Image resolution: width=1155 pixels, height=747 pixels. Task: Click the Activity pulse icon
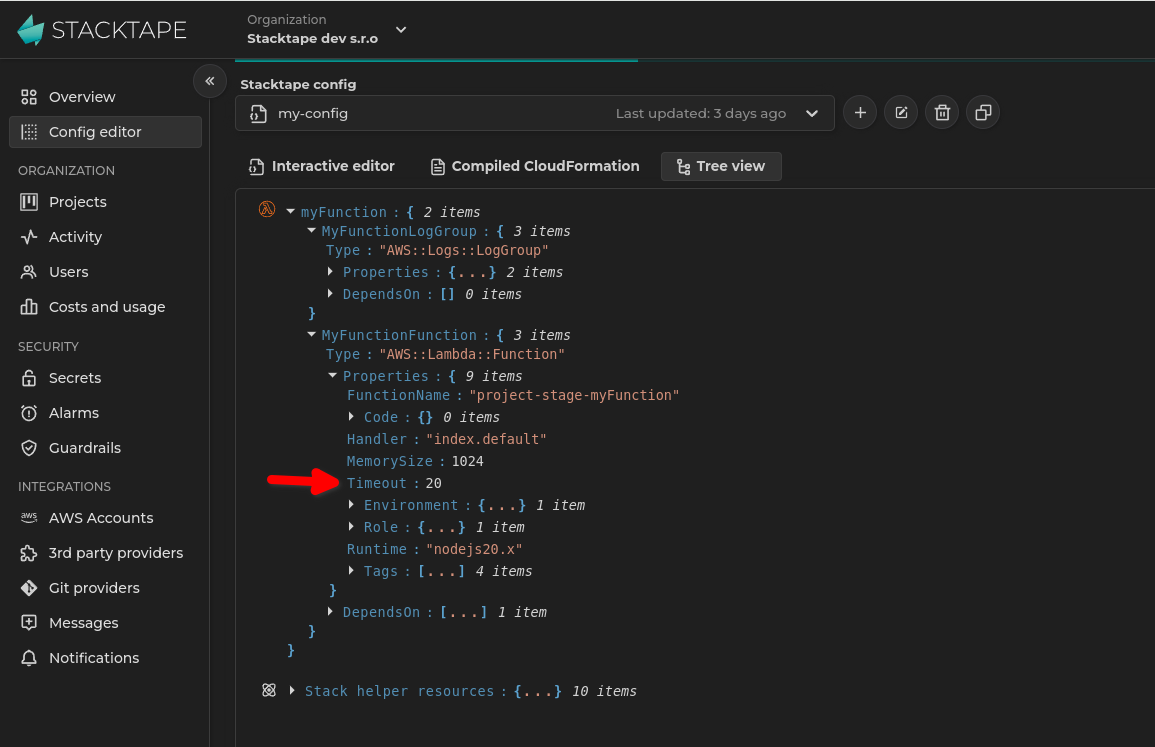[x=29, y=236]
